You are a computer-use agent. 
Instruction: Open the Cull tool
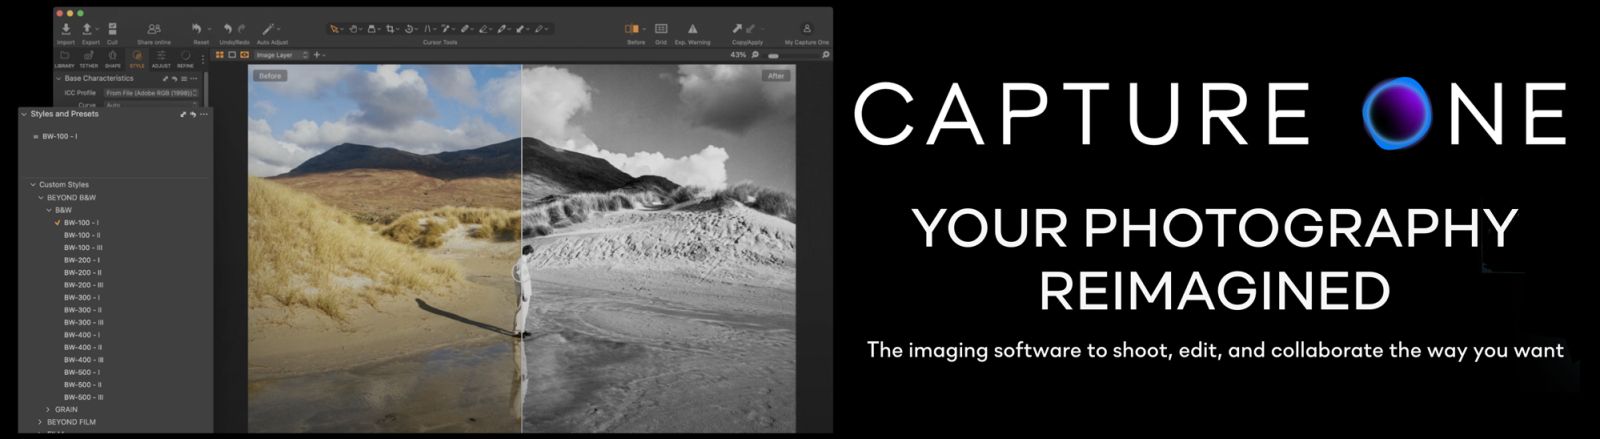click(112, 29)
